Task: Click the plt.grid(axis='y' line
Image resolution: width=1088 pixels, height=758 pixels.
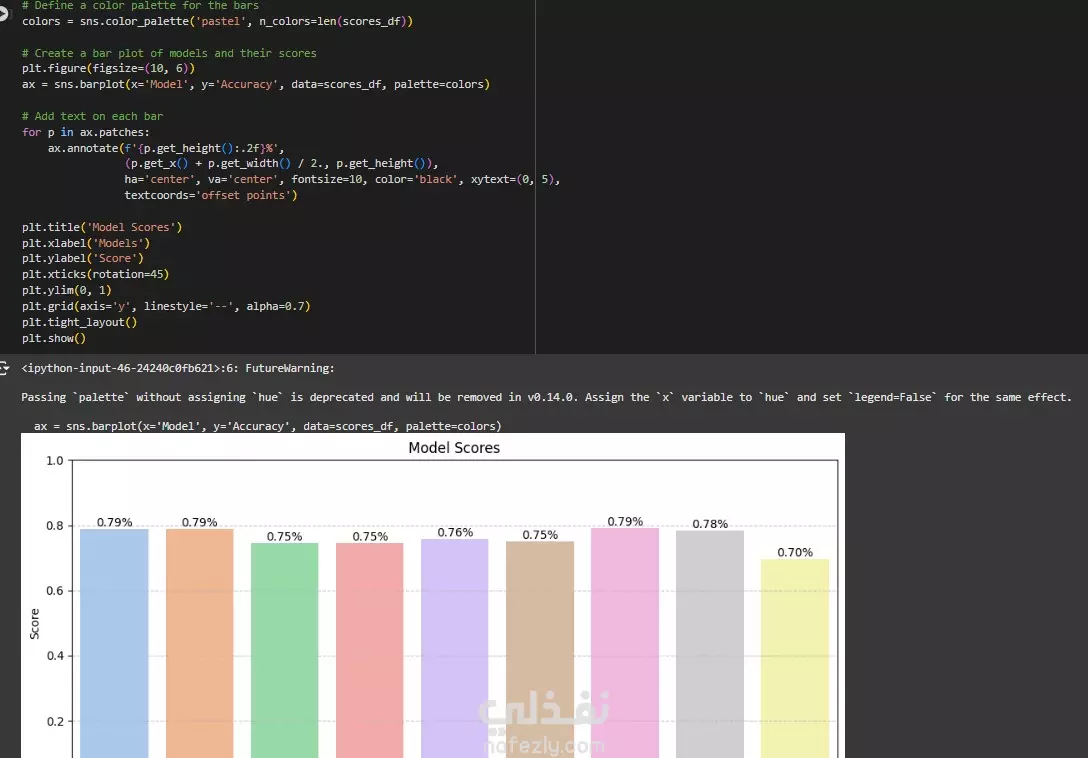Action: (x=166, y=306)
